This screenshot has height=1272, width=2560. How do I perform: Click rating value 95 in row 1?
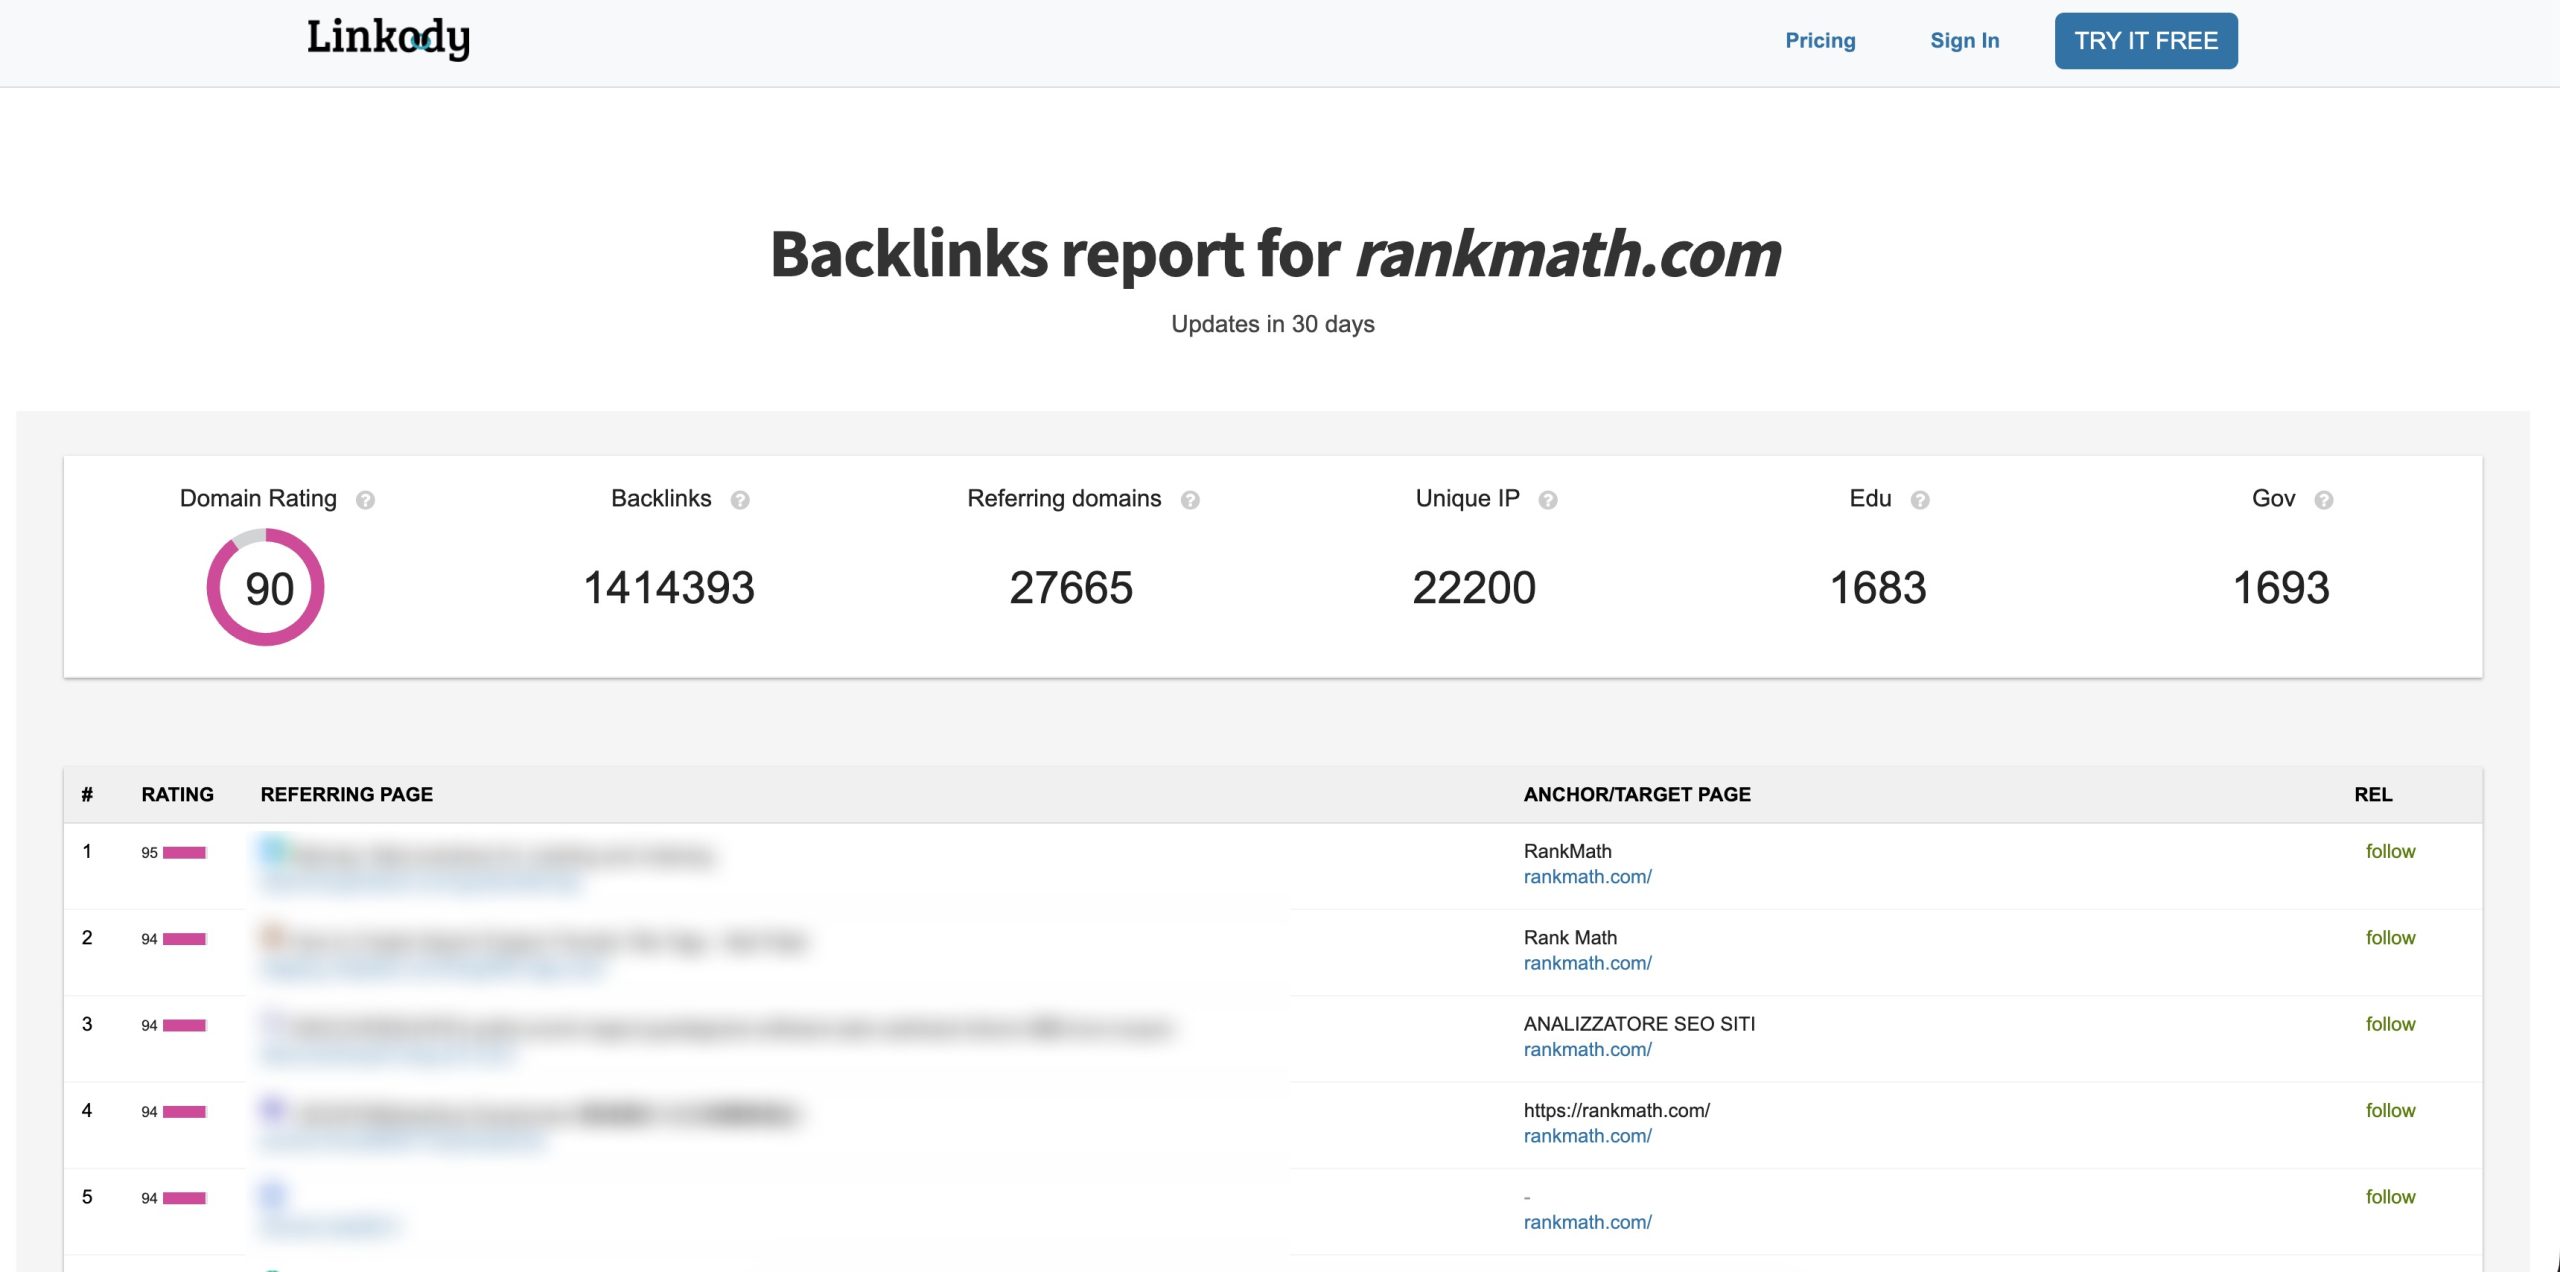149,853
